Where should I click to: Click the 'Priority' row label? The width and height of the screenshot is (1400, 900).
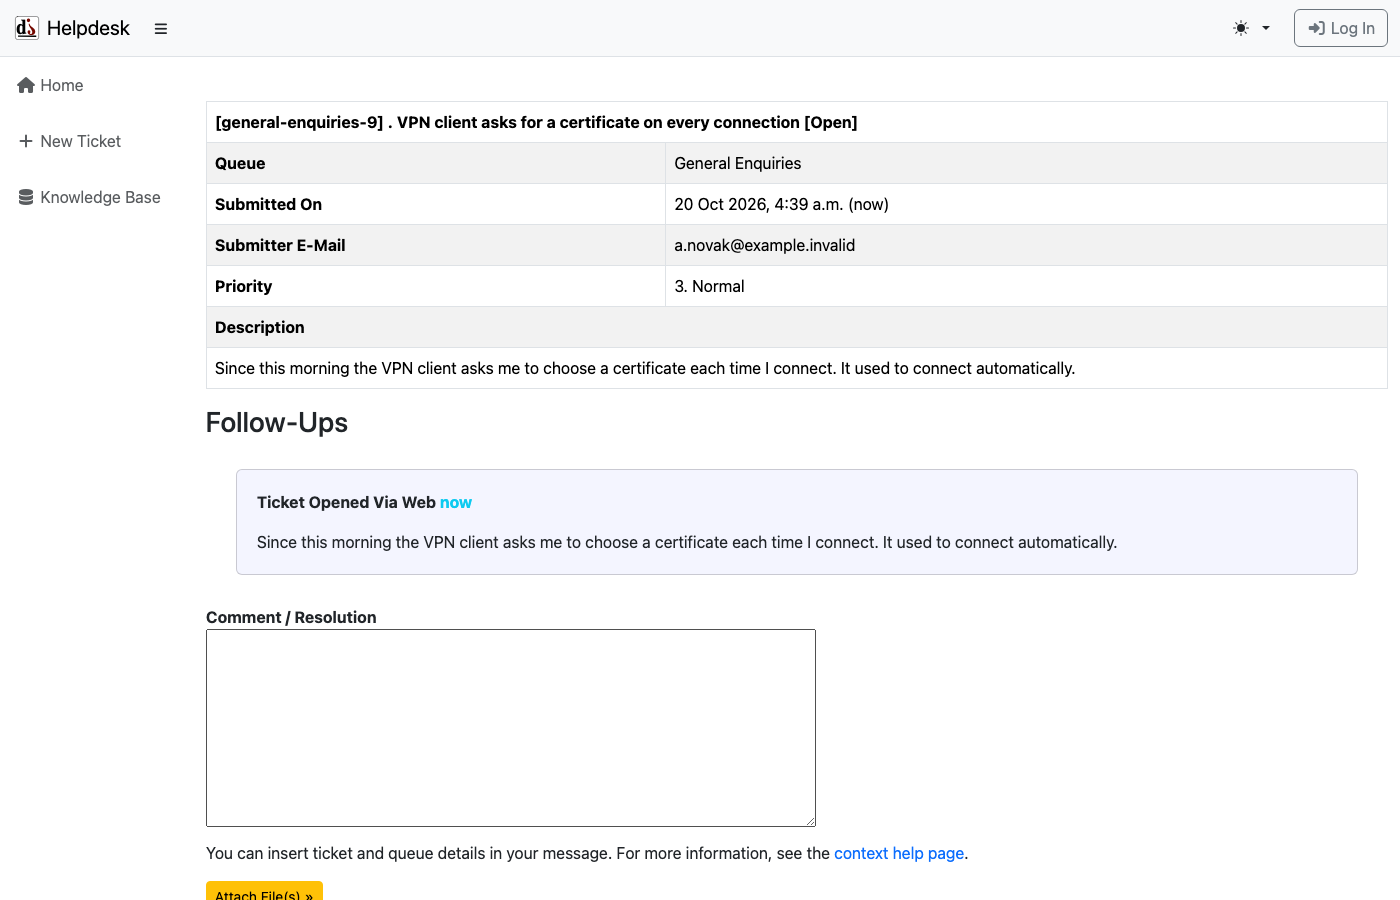pos(243,287)
